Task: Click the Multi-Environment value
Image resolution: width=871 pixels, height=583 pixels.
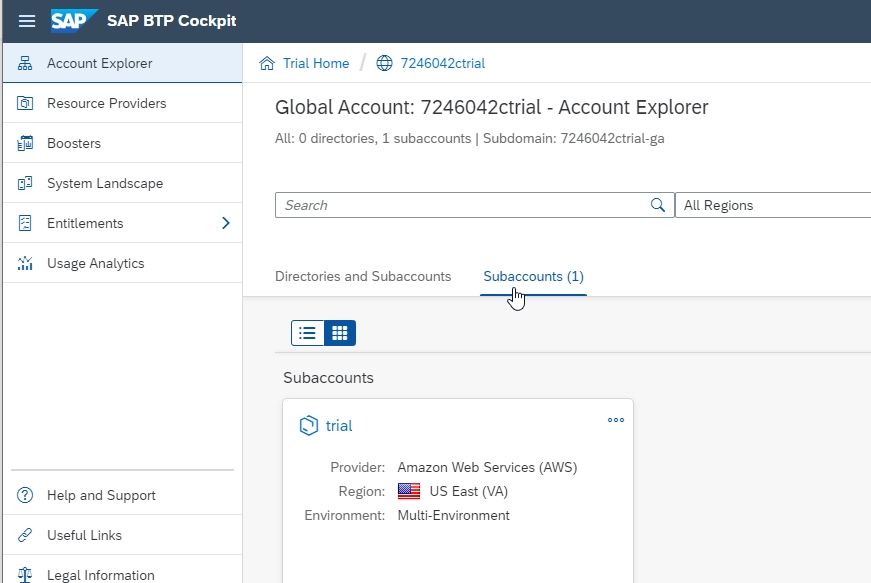Action: [x=453, y=515]
